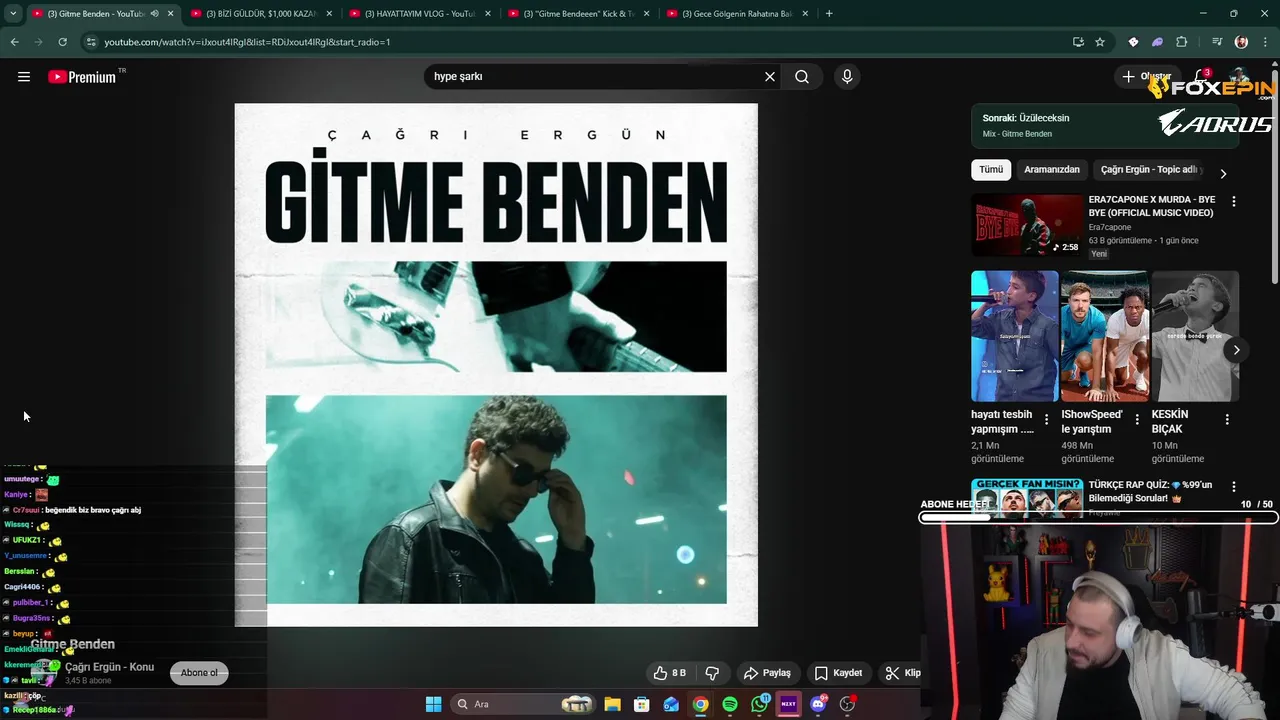Open Spotify from the taskbar

pos(730,704)
